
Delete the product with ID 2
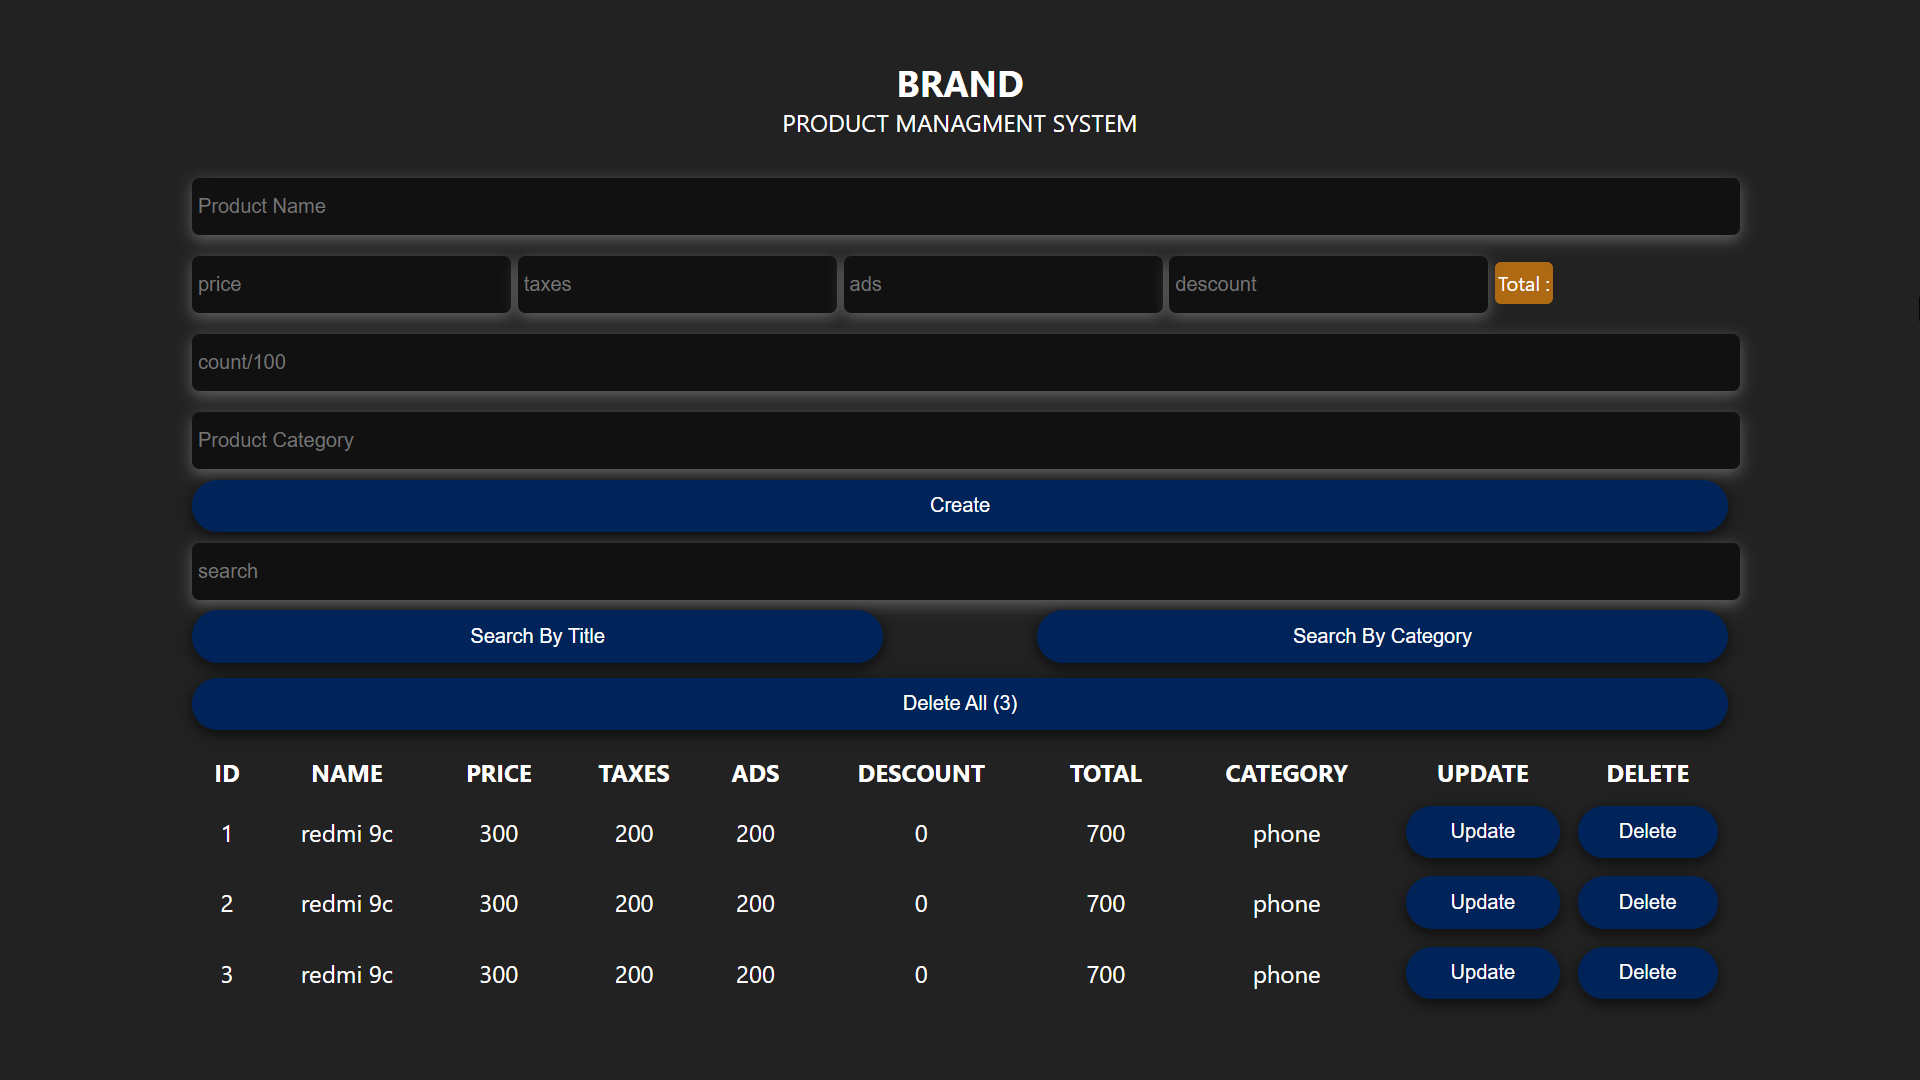1647,902
